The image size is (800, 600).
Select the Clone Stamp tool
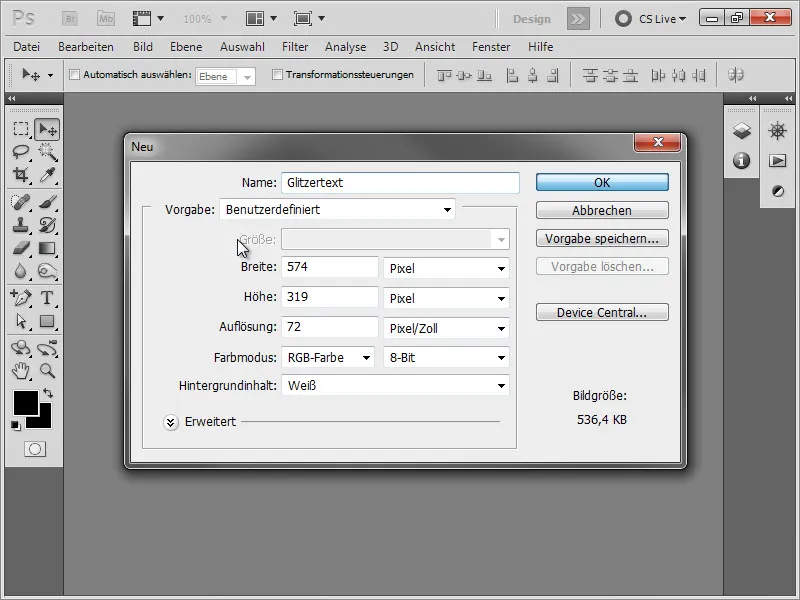[x=21, y=225]
